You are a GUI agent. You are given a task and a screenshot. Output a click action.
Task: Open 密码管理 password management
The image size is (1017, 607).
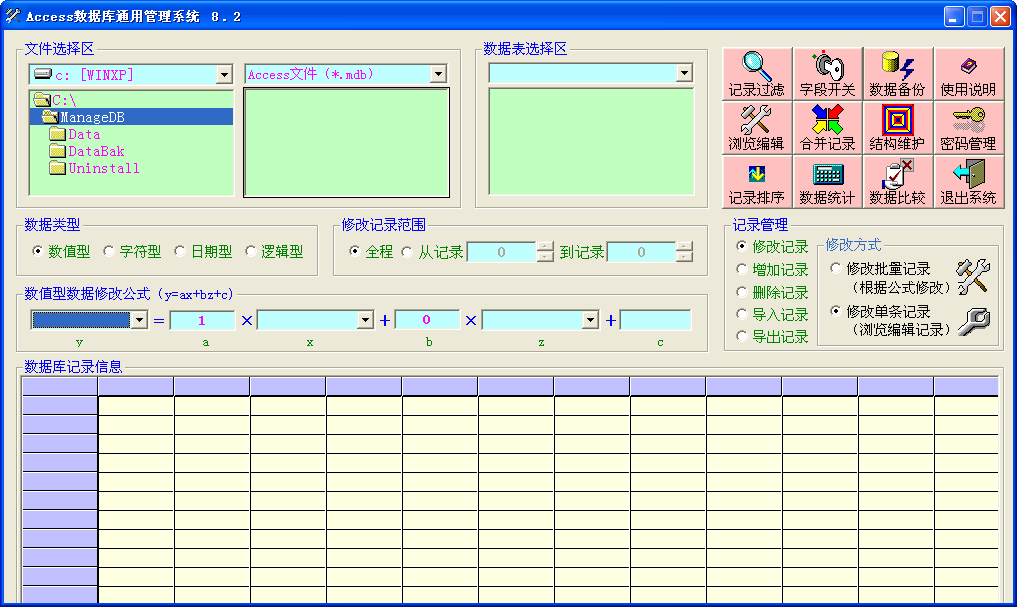(968, 128)
